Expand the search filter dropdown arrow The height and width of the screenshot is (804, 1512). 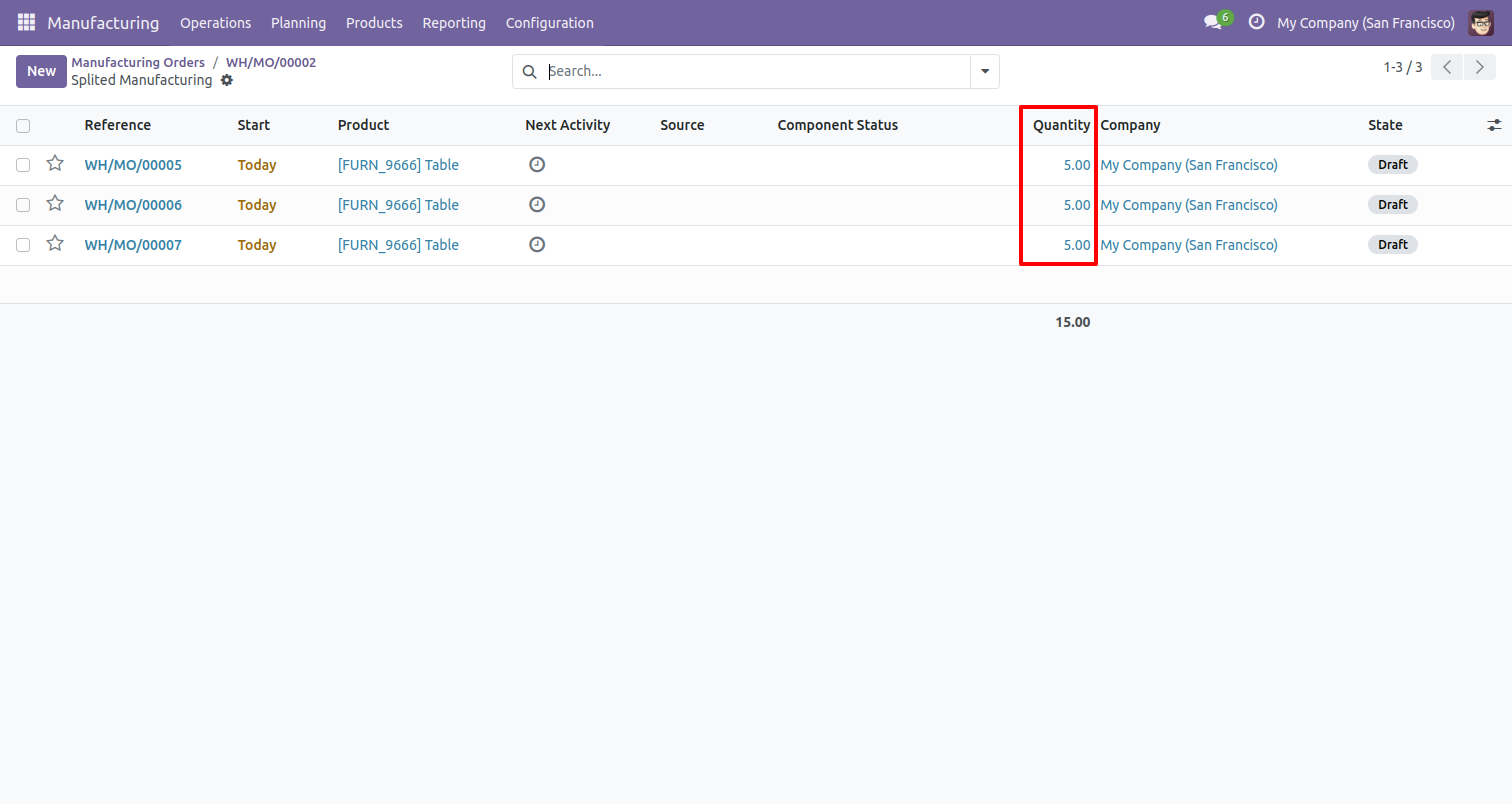click(985, 72)
